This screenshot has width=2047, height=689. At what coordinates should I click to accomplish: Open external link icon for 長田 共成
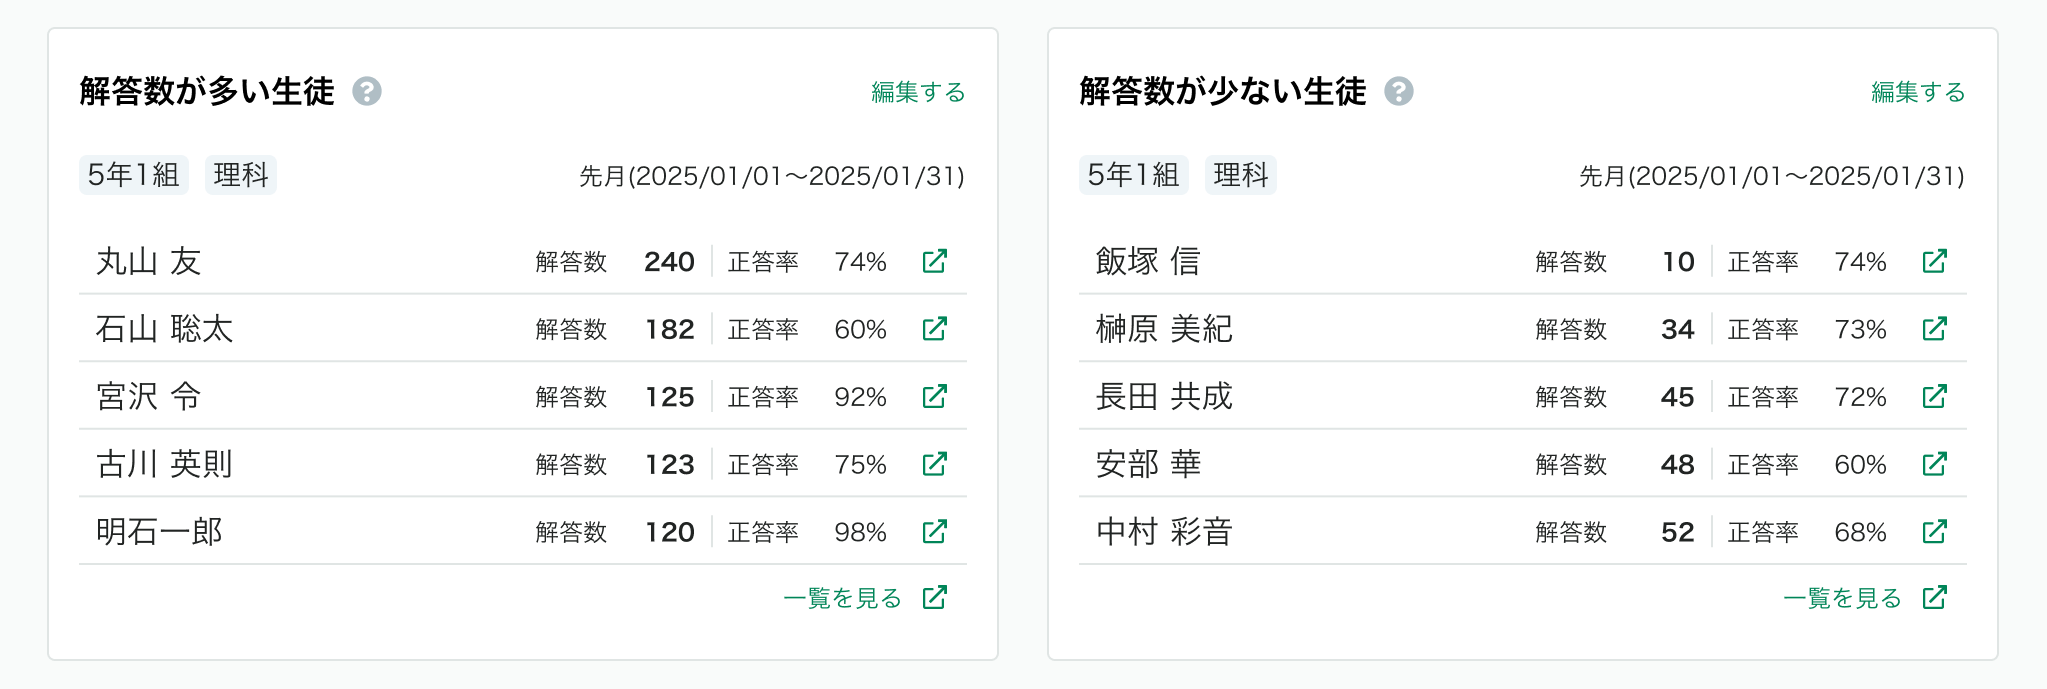tap(1934, 396)
